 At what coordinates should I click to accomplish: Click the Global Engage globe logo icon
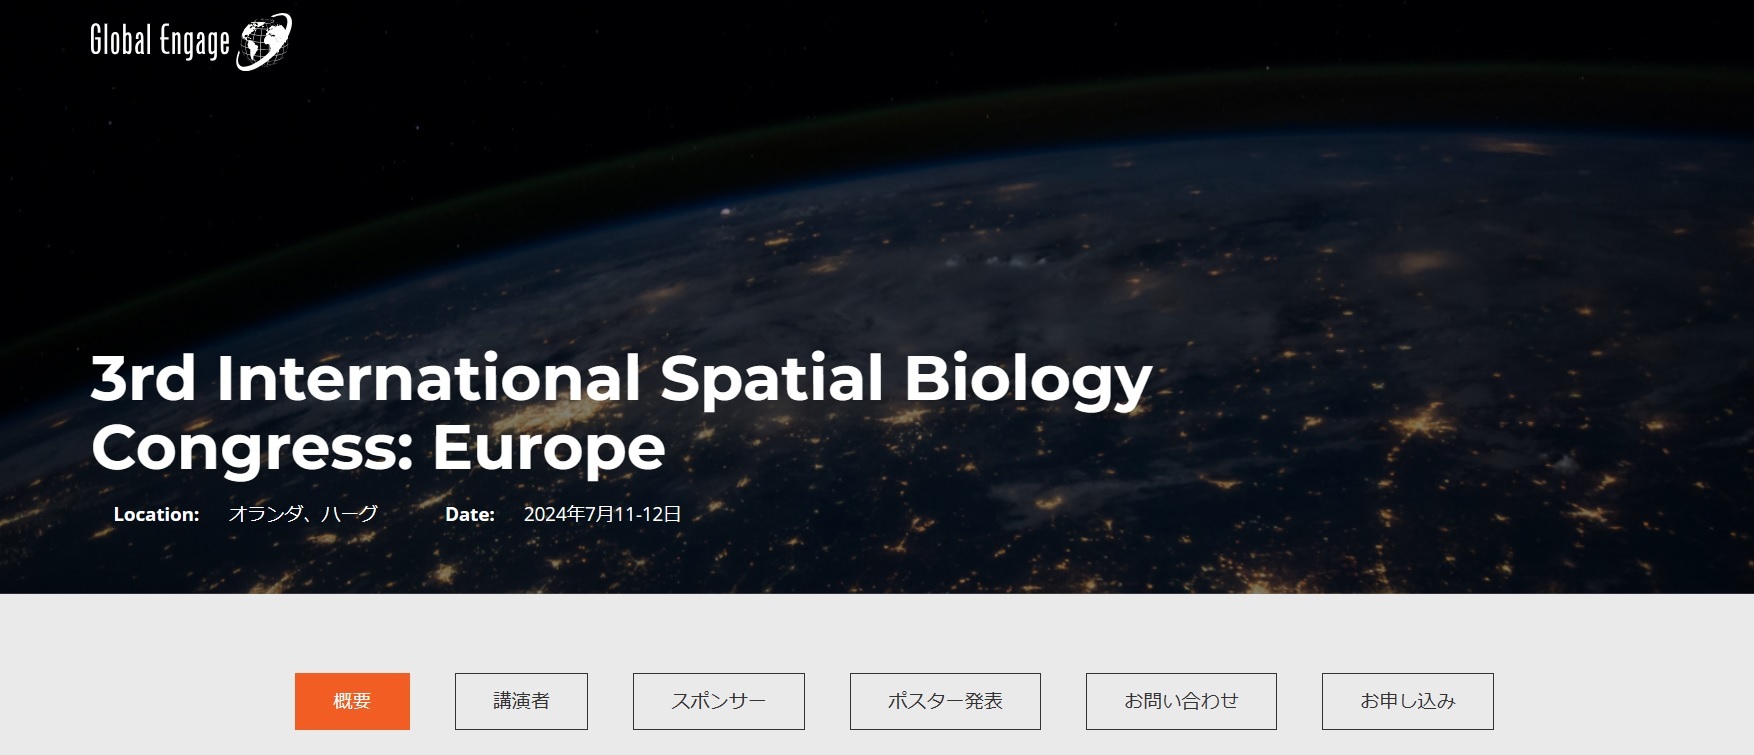coord(264,42)
